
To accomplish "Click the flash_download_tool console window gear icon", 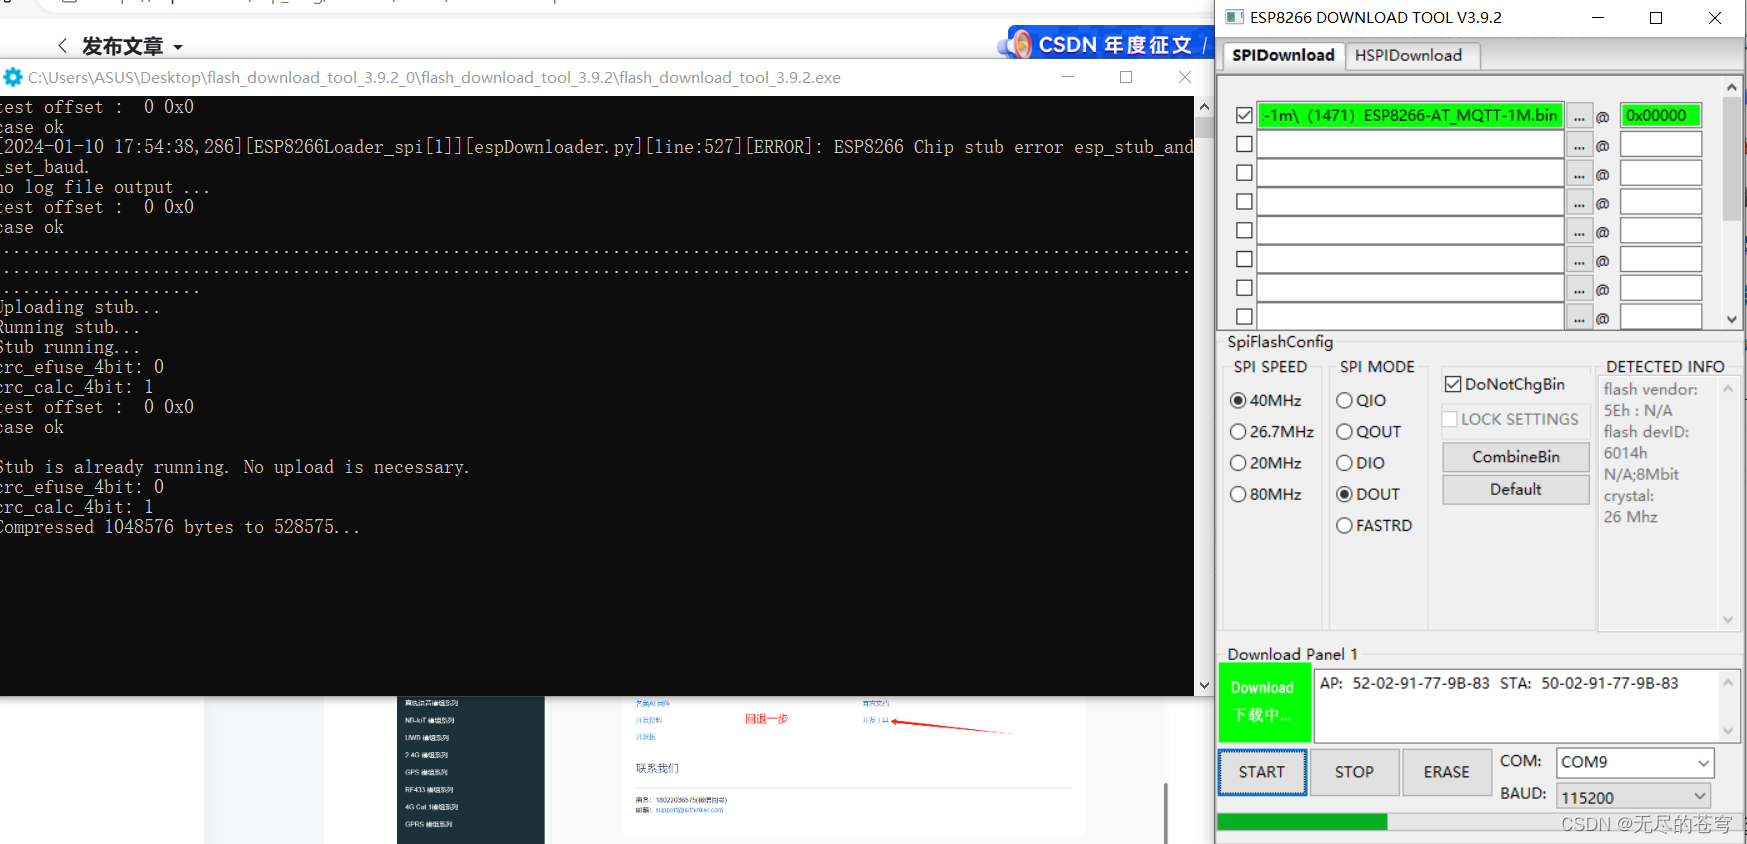I will coord(13,77).
